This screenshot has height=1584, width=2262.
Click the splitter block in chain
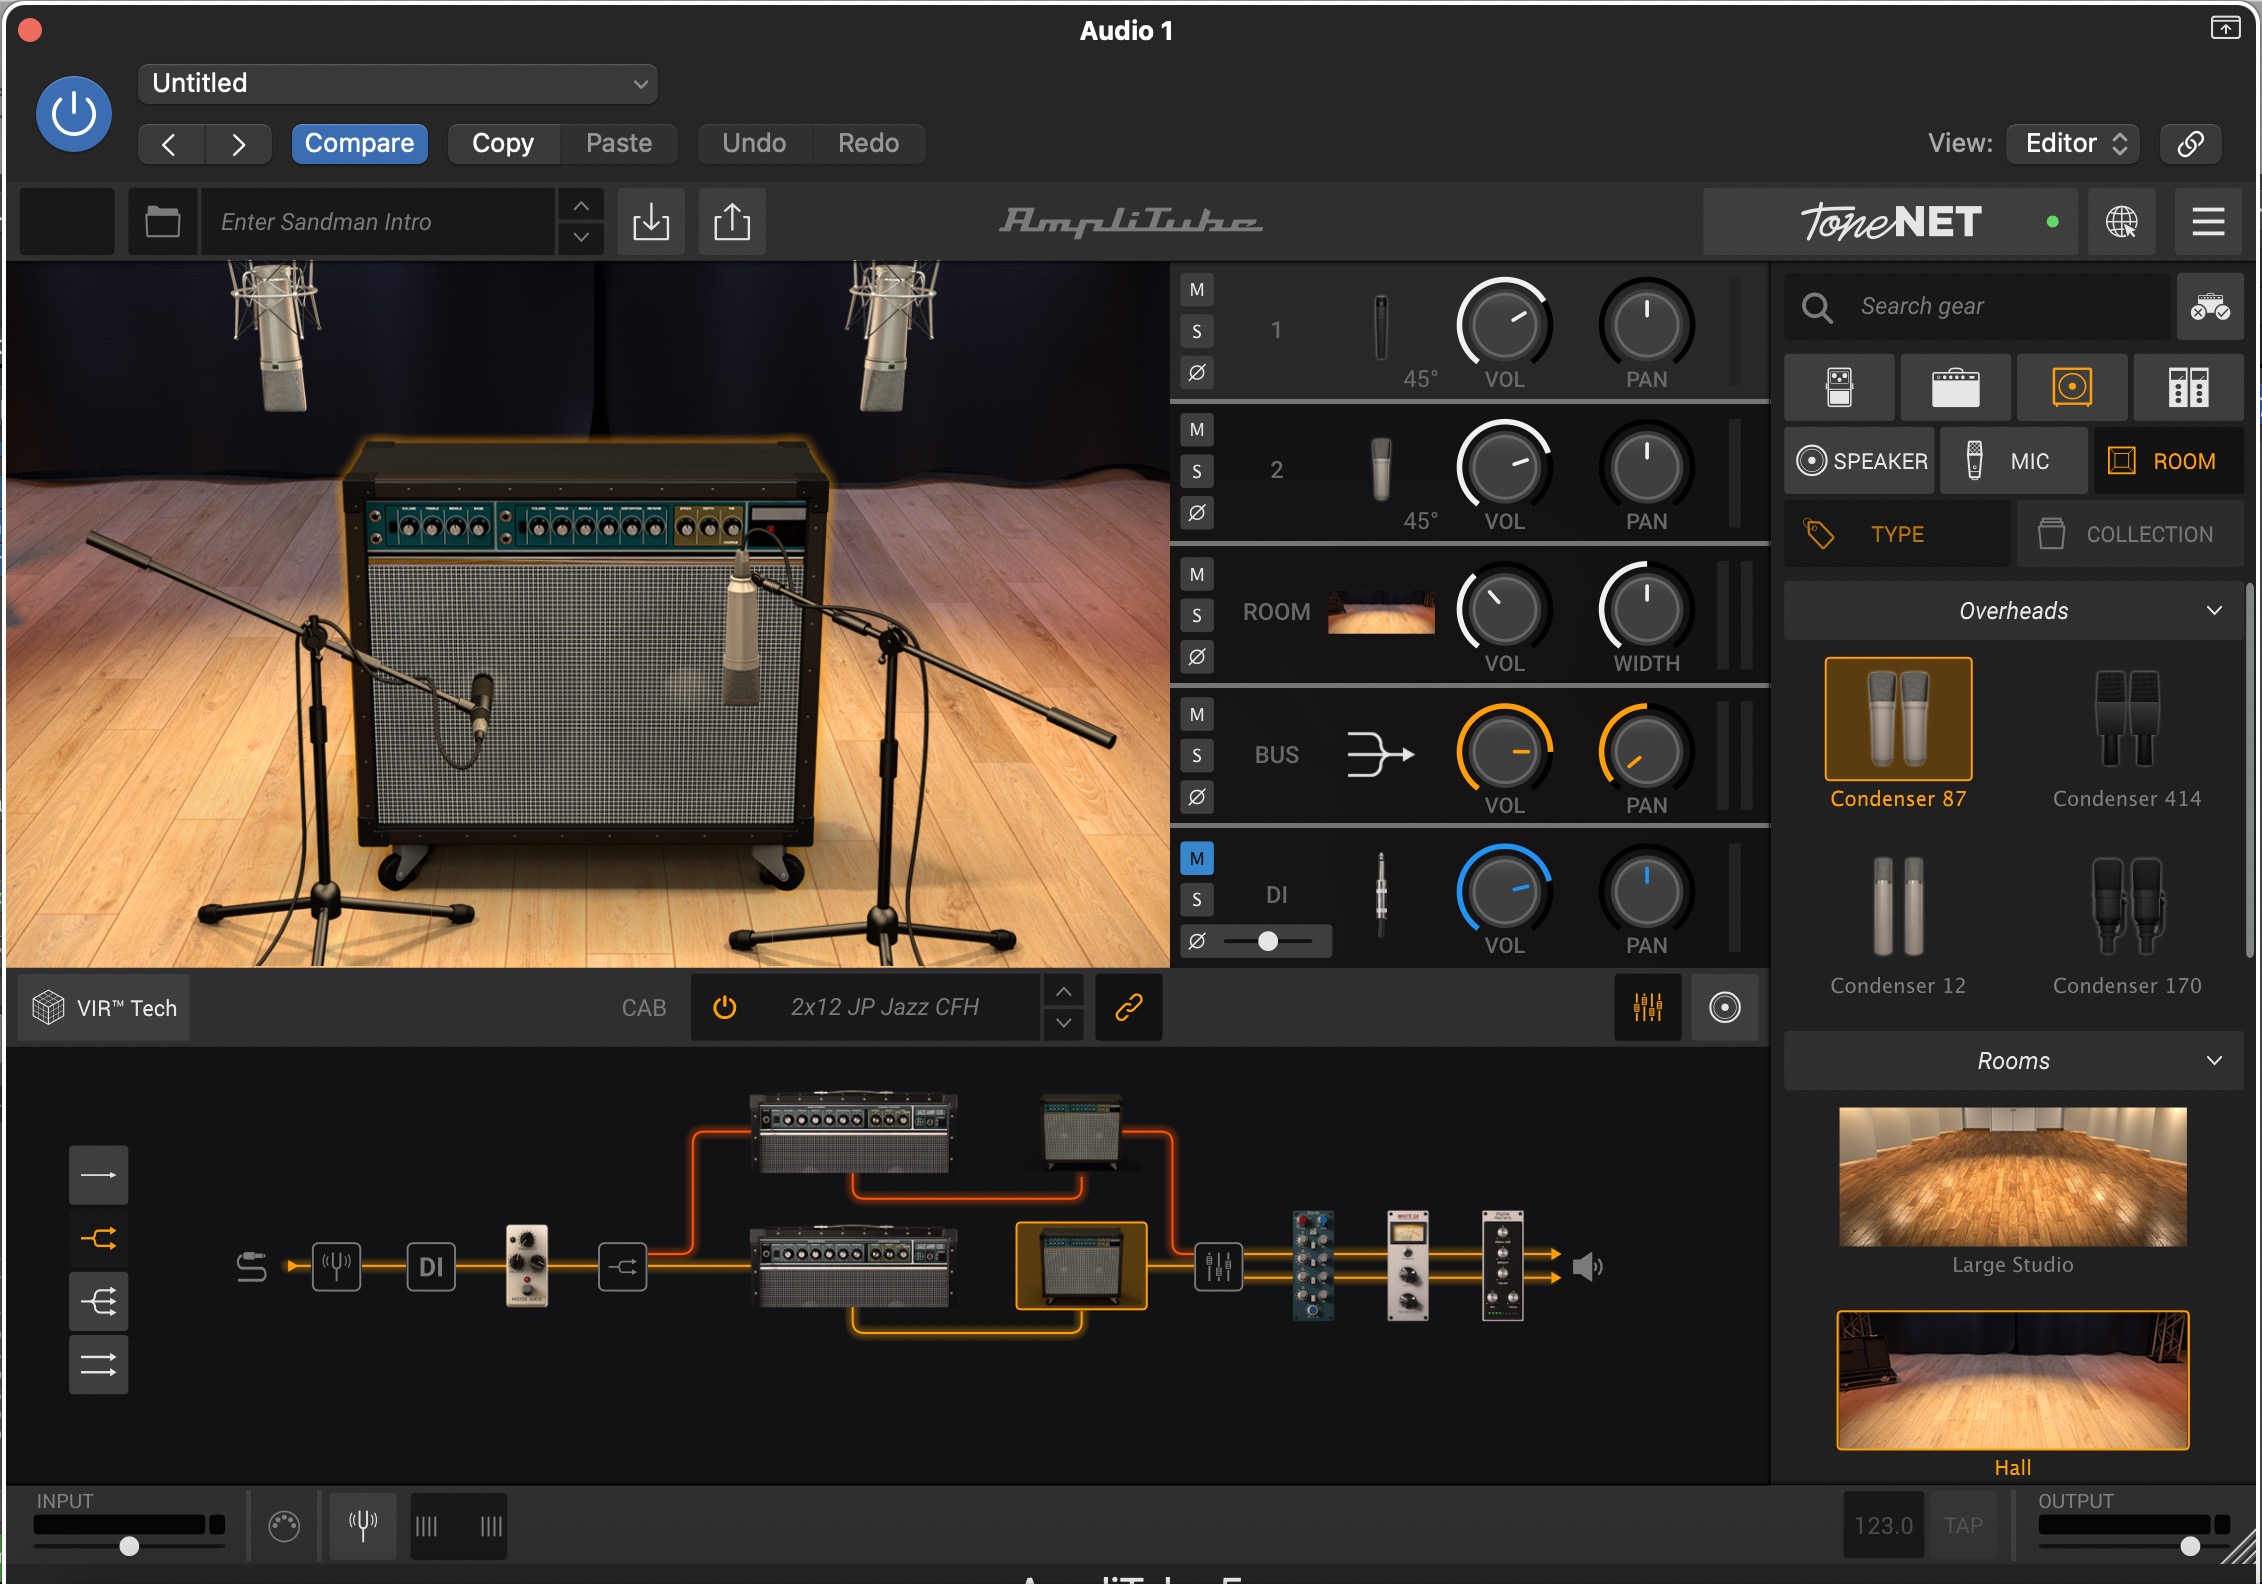pyautogui.click(x=622, y=1266)
